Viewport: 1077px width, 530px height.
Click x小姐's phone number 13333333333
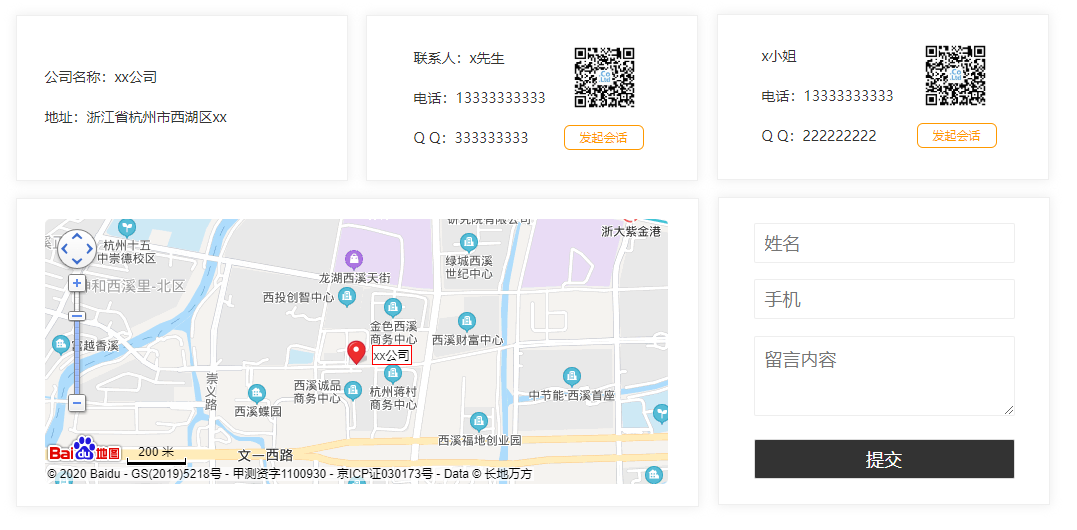848,96
